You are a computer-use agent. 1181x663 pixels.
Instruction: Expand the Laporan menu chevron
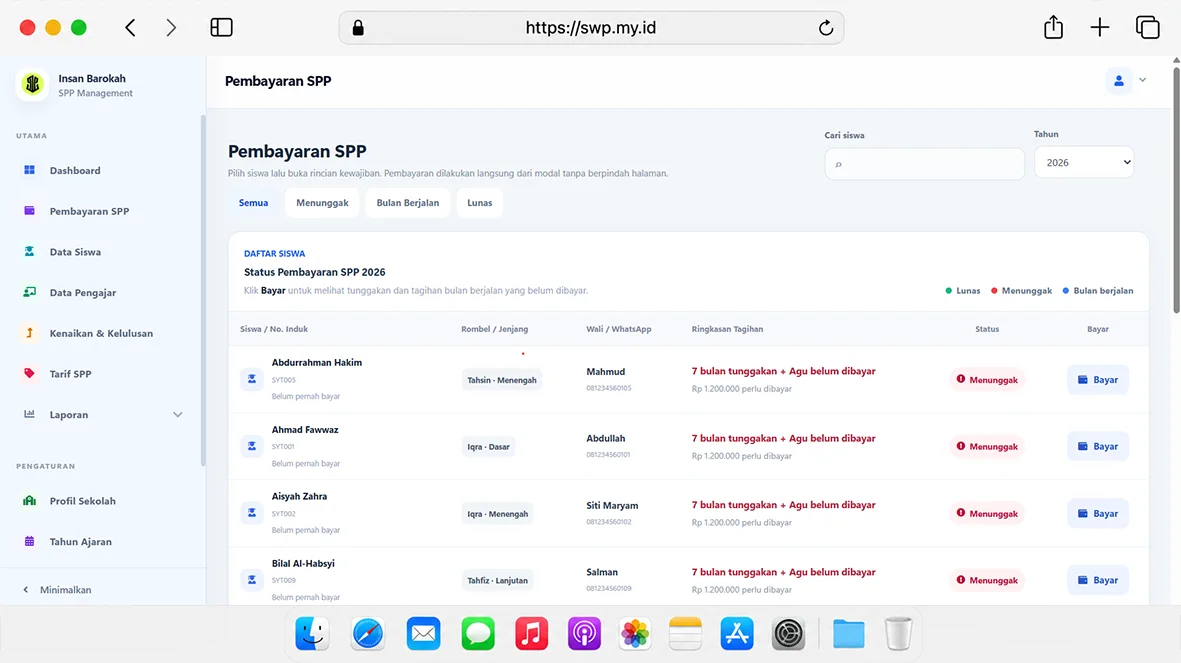click(x=178, y=414)
